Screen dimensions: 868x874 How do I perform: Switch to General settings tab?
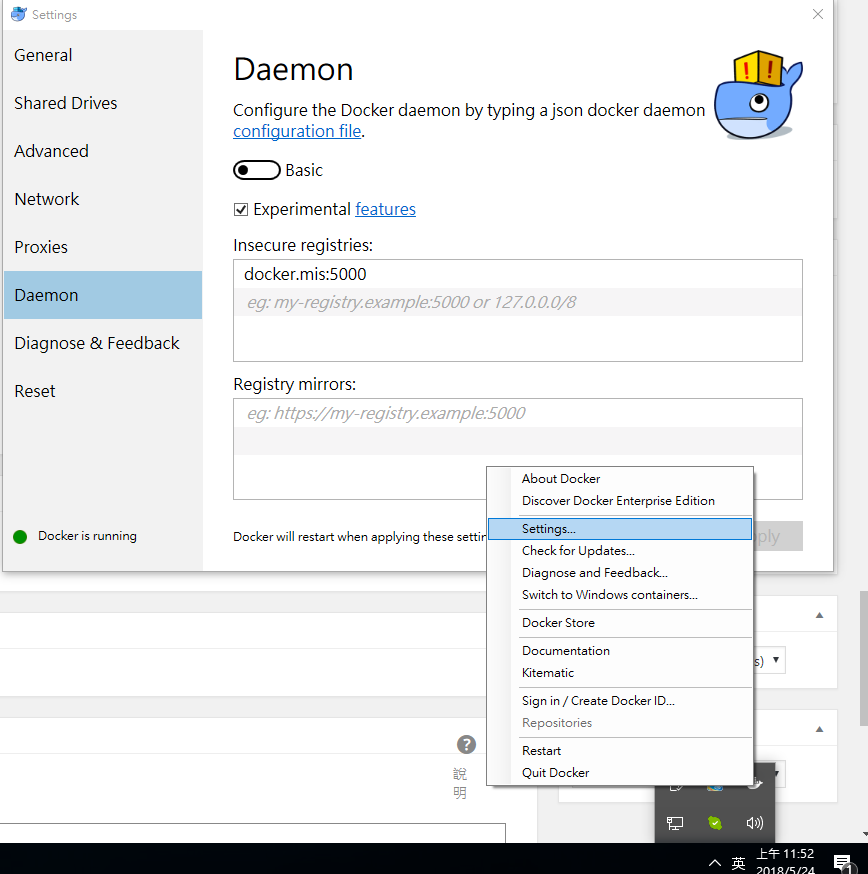coord(103,55)
